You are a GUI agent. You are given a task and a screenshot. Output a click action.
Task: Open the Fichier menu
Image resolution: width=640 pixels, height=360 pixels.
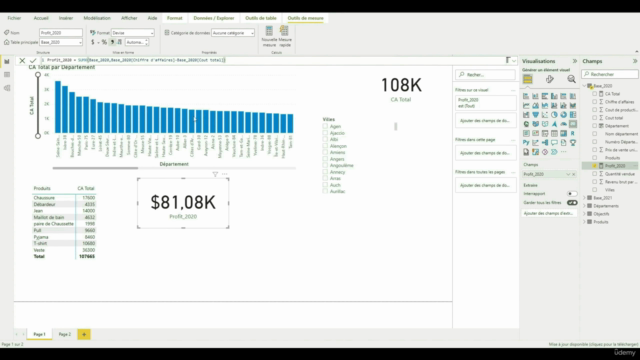click(14, 18)
